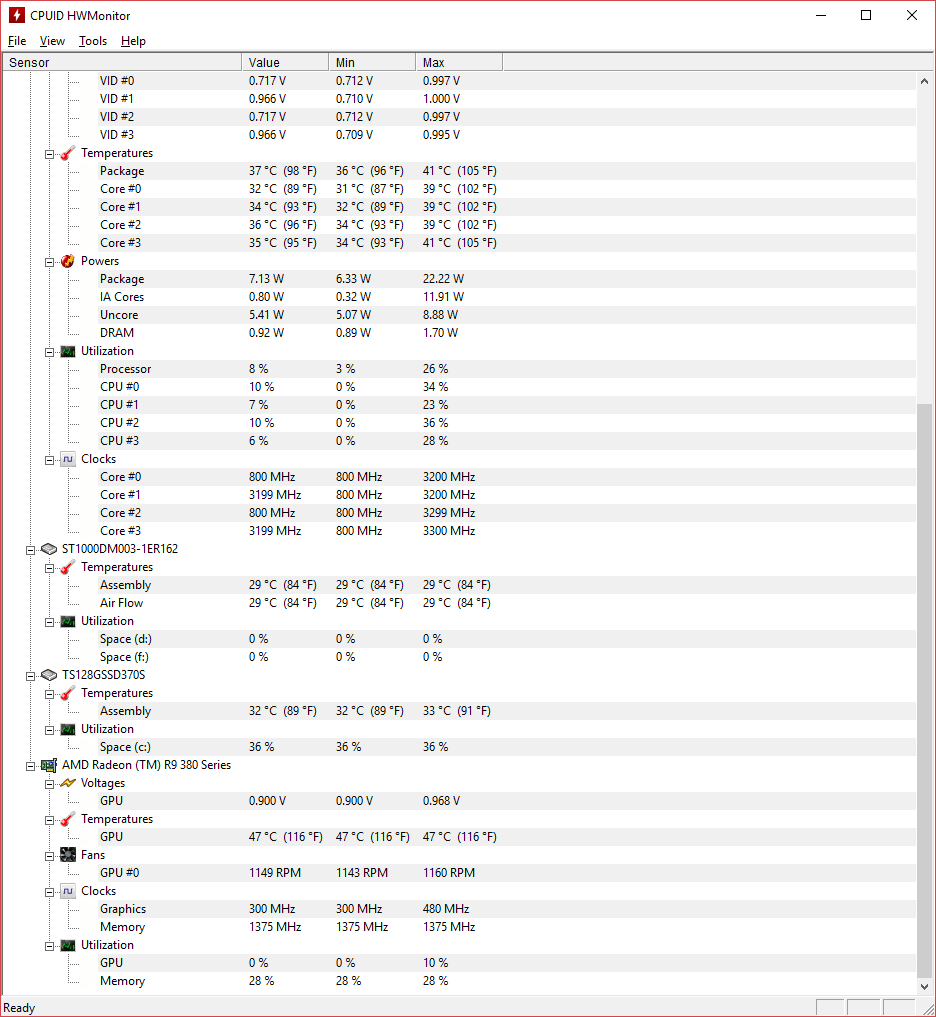Click the CPU Utilization graph icon
The image size is (936, 1017).
pyautogui.click(x=67, y=351)
